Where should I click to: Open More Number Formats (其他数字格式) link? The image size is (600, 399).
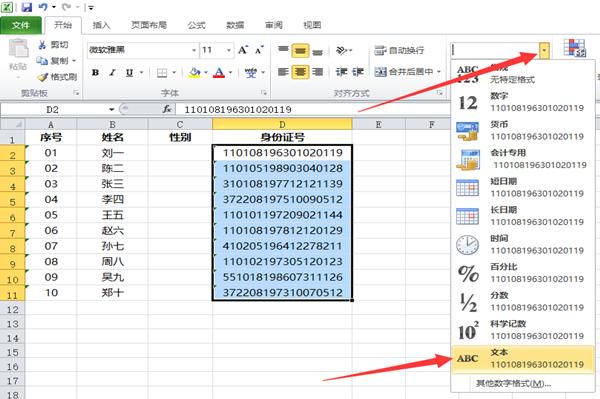click(x=513, y=383)
